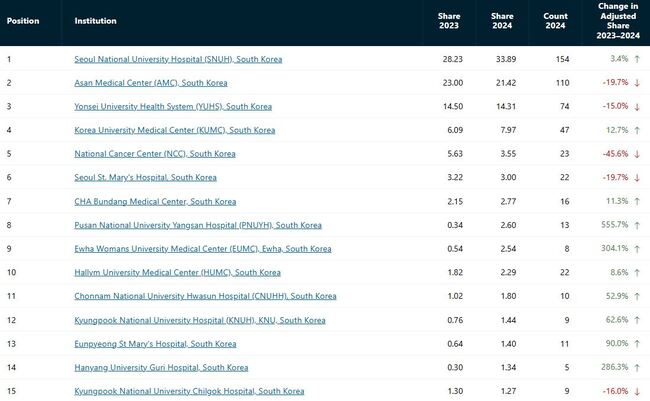The height and width of the screenshot is (401, 650).
Task: Select the 90.0% change value
Action: pos(617,344)
